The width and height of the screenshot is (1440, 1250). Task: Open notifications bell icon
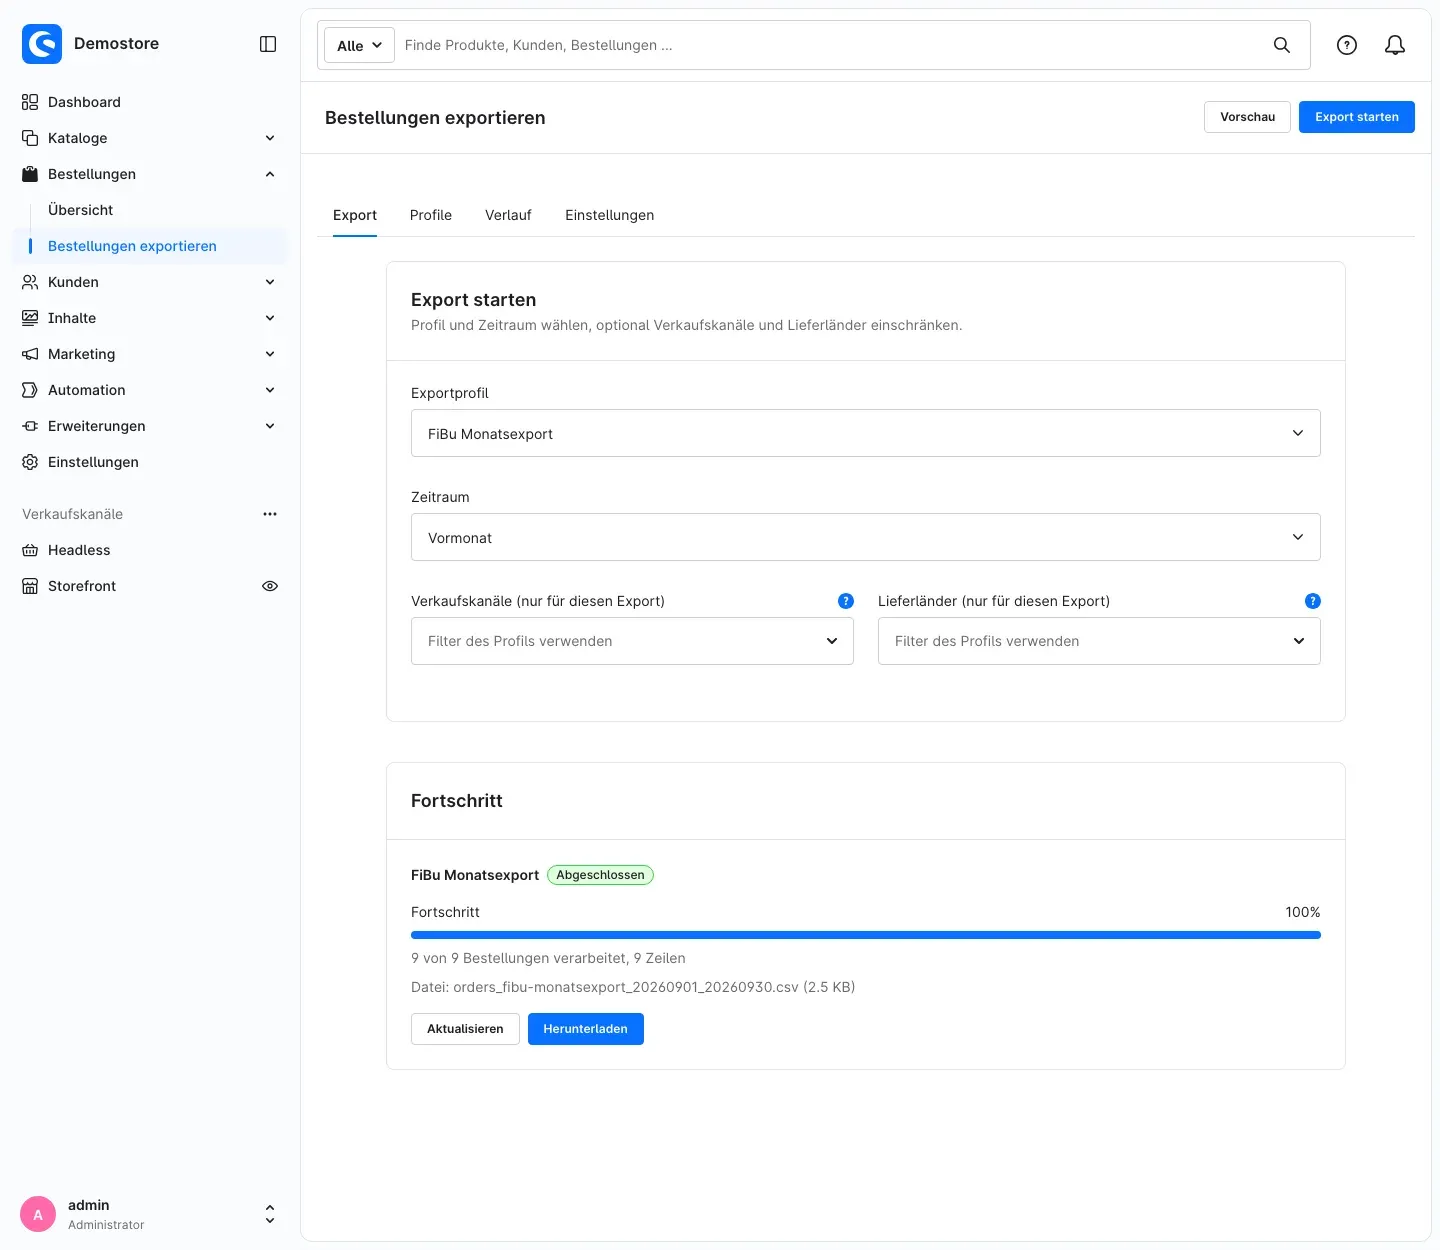point(1395,45)
